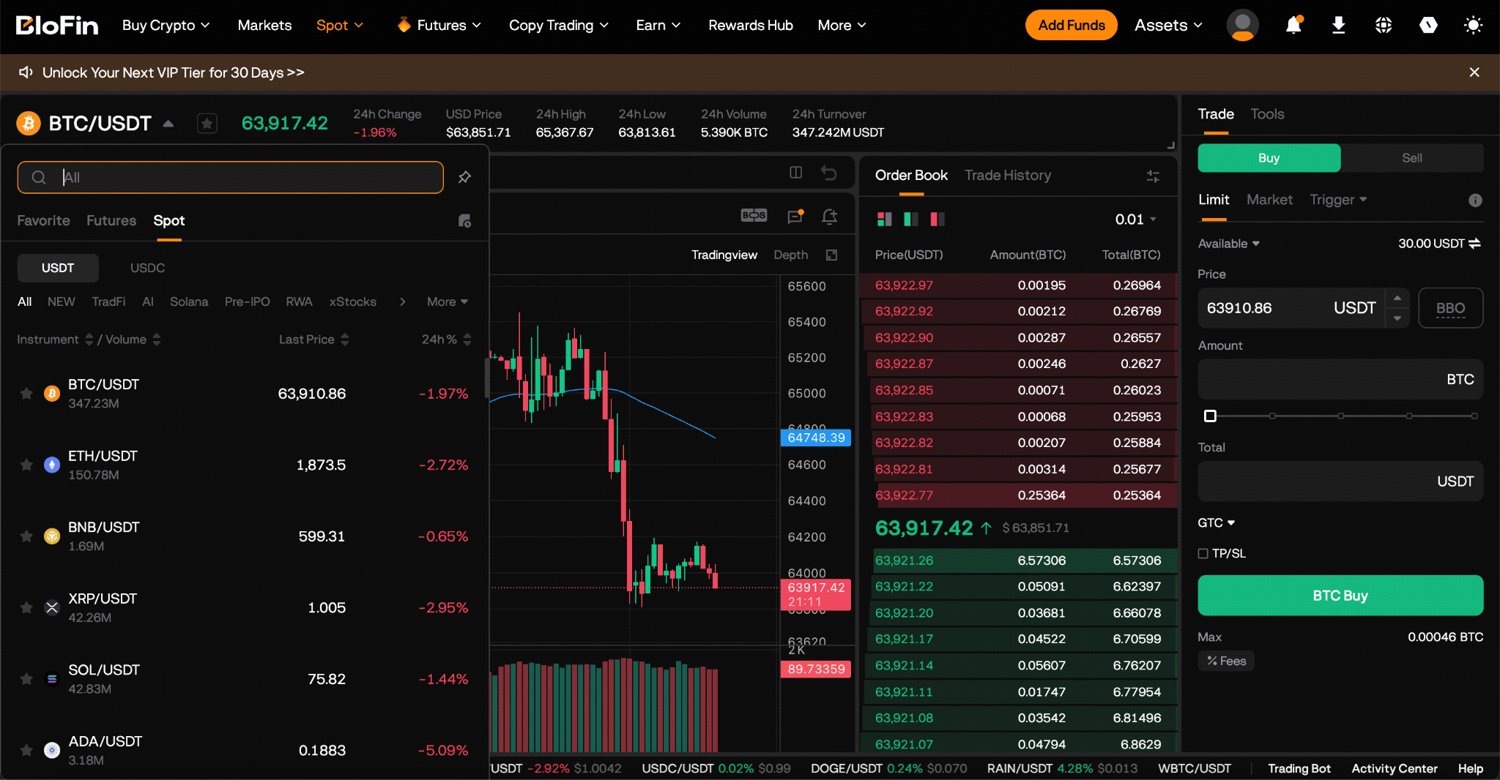Click the Add Funds button
The height and width of the screenshot is (780, 1500).
pyautogui.click(x=1071, y=25)
